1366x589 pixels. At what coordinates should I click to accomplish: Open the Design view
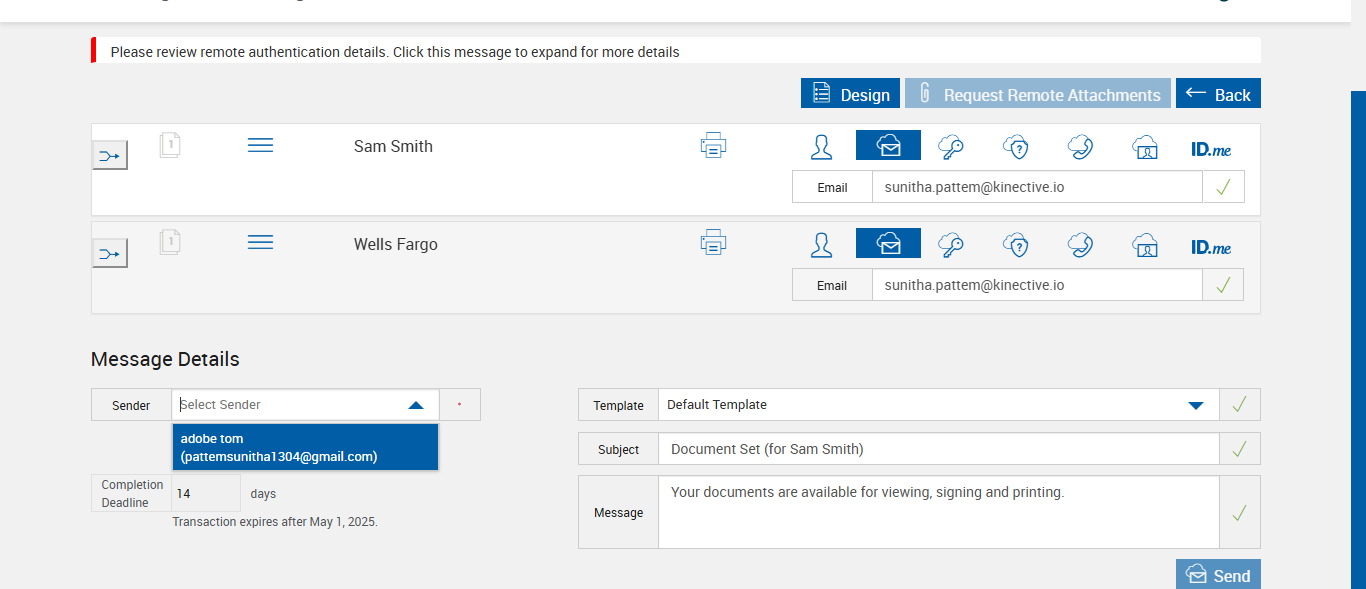[850, 94]
